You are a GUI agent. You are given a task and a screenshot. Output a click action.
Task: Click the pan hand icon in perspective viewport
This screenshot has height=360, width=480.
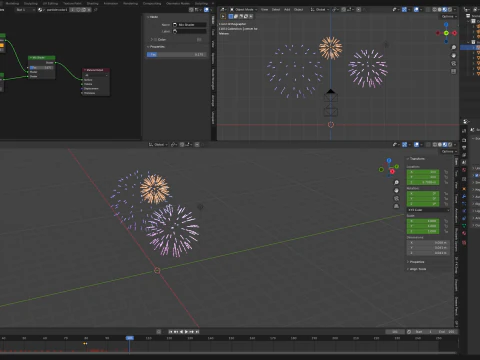click(396, 190)
